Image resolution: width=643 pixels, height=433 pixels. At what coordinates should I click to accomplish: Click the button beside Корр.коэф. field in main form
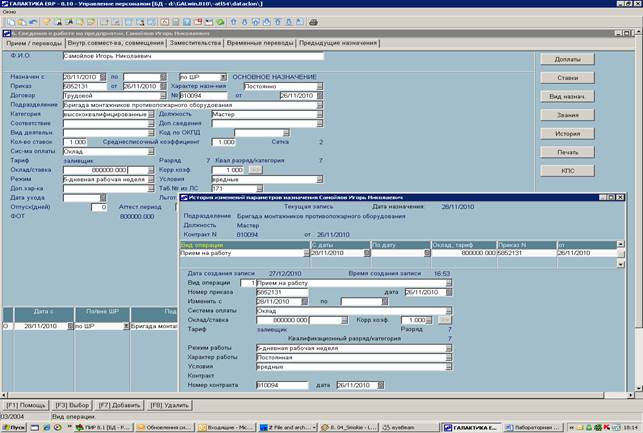254,170
